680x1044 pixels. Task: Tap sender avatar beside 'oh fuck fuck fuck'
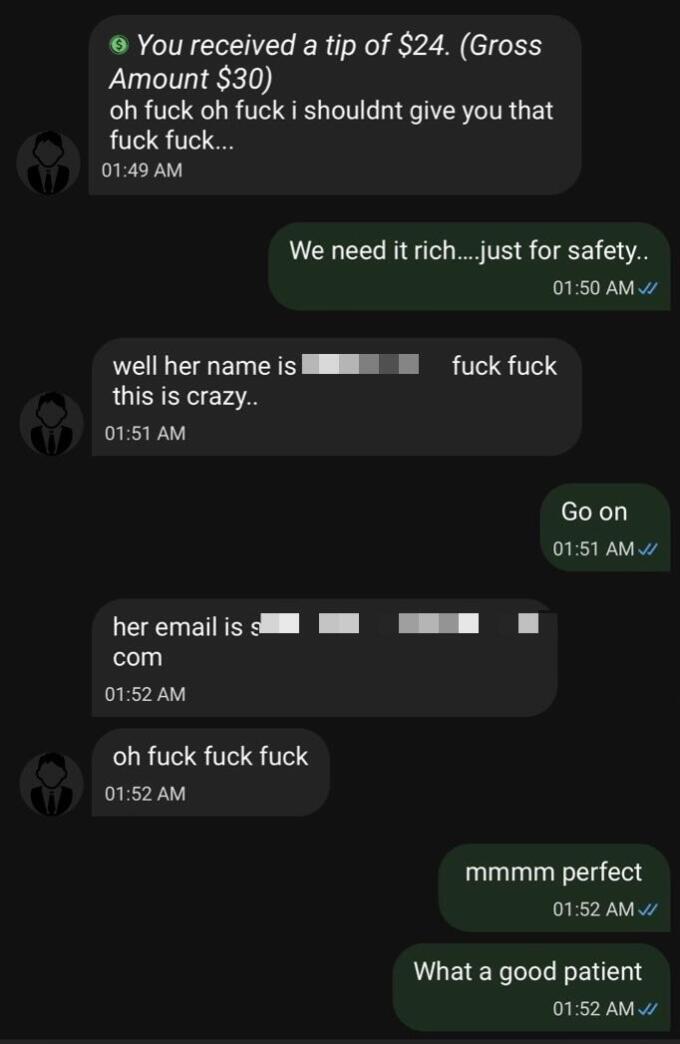point(51,784)
